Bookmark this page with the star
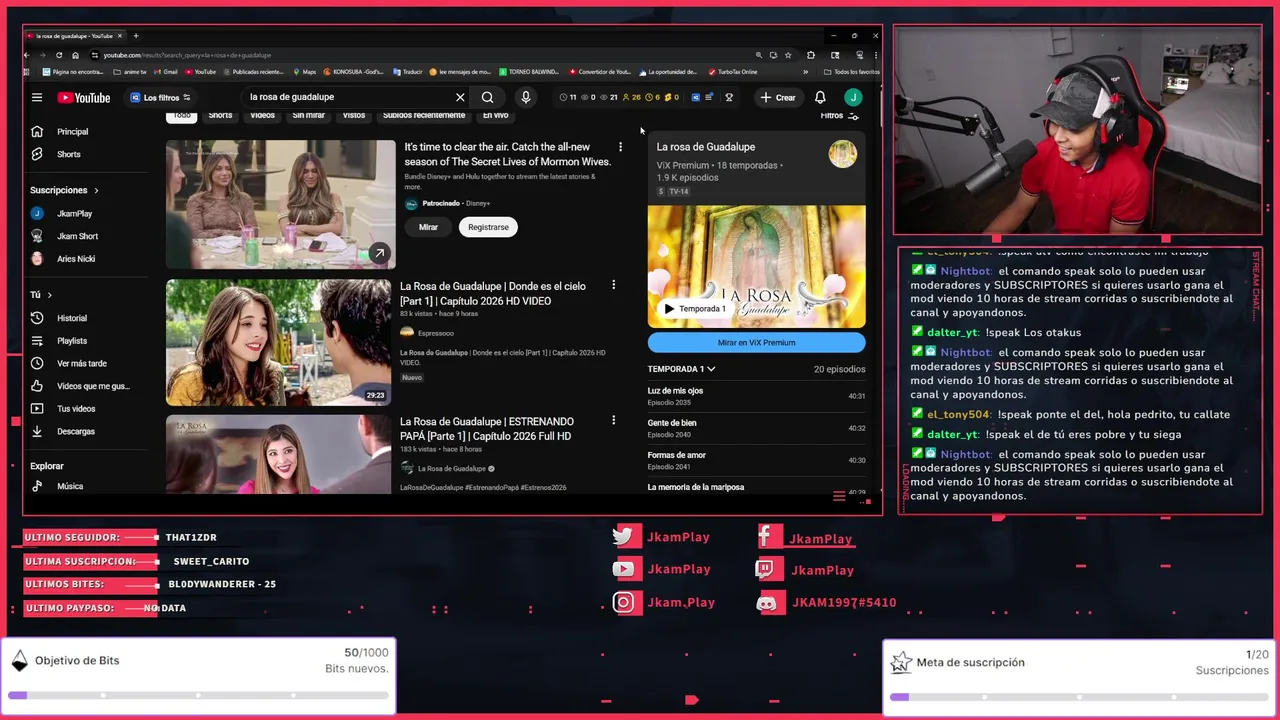The width and height of the screenshot is (1280, 720). pos(788,55)
